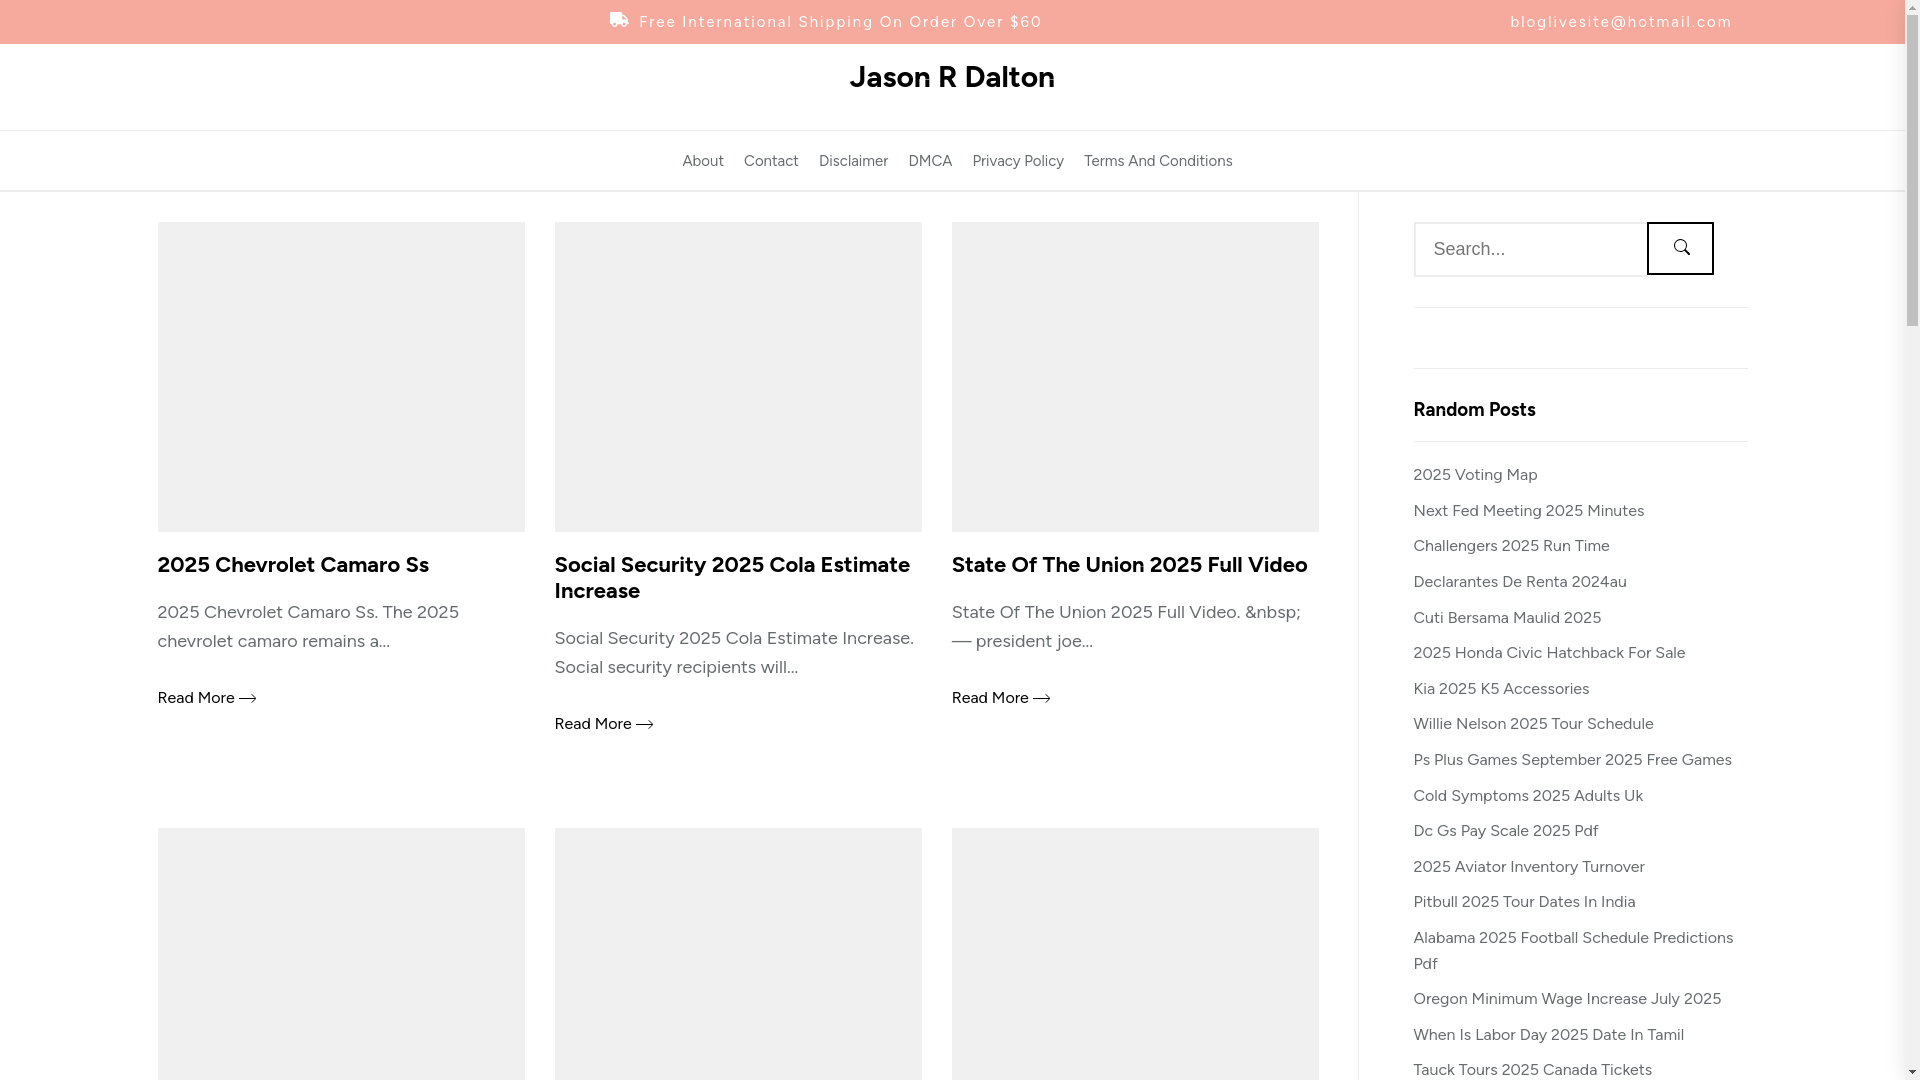The width and height of the screenshot is (1920, 1080).
Task: Open When Is Labor Day 2025 Date In Tamil
Action: click(x=1548, y=1035)
